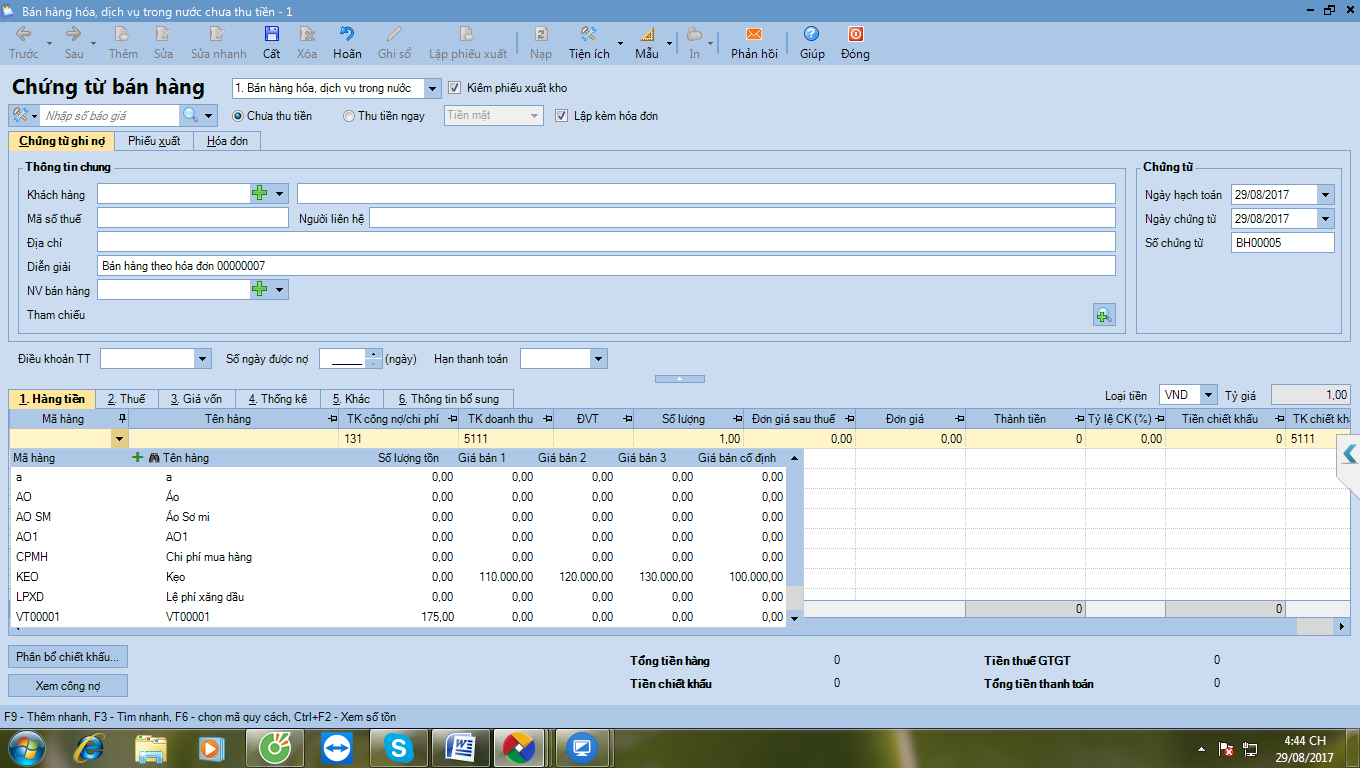Open the sales type dropdown 'Bán hàng hóa, dịch vụ trong nước'
The height and width of the screenshot is (768, 1360).
[x=432, y=88]
